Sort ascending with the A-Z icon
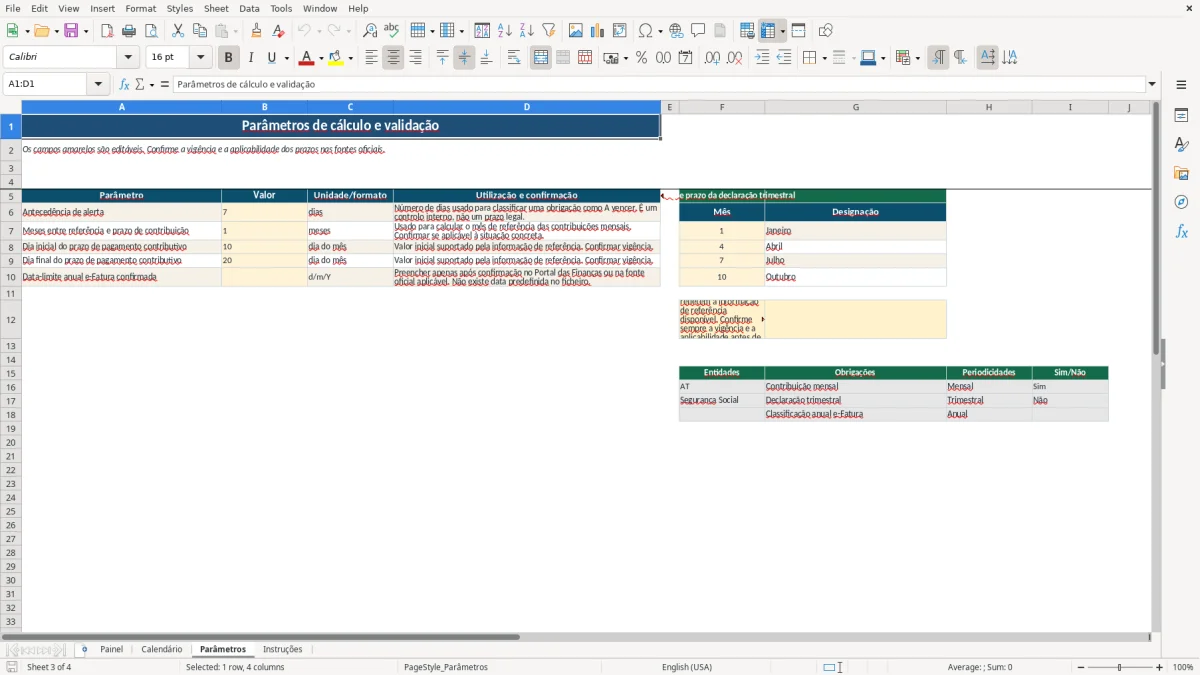This screenshot has height=675, width=1200. (505, 31)
